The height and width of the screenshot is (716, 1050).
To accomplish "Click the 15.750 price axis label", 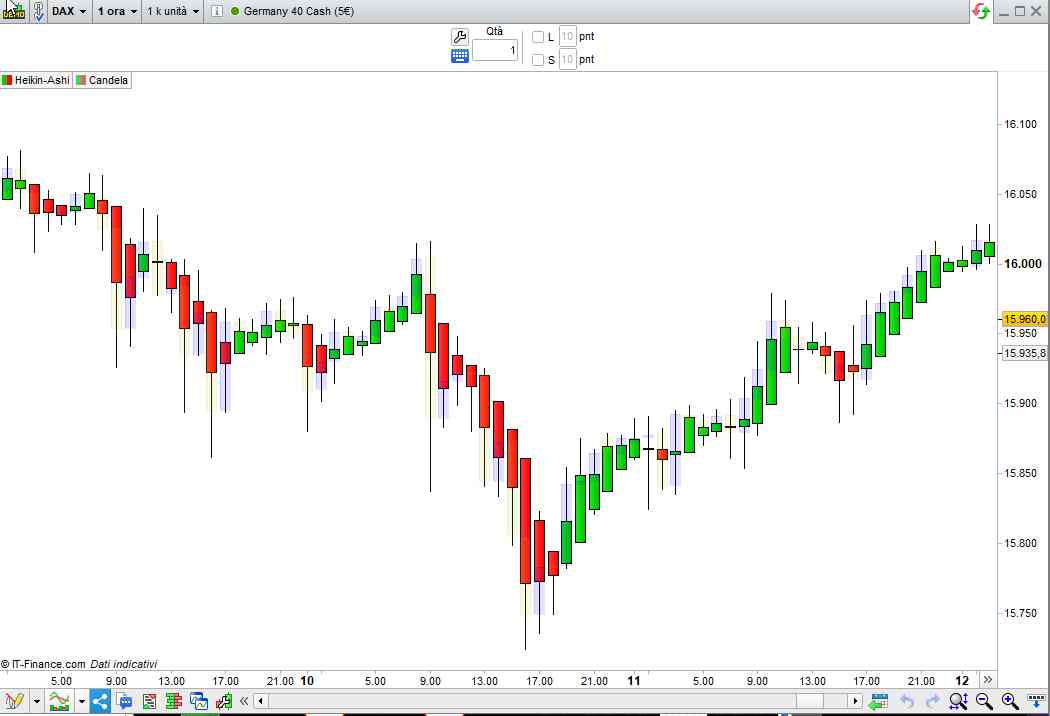I will [x=1021, y=614].
